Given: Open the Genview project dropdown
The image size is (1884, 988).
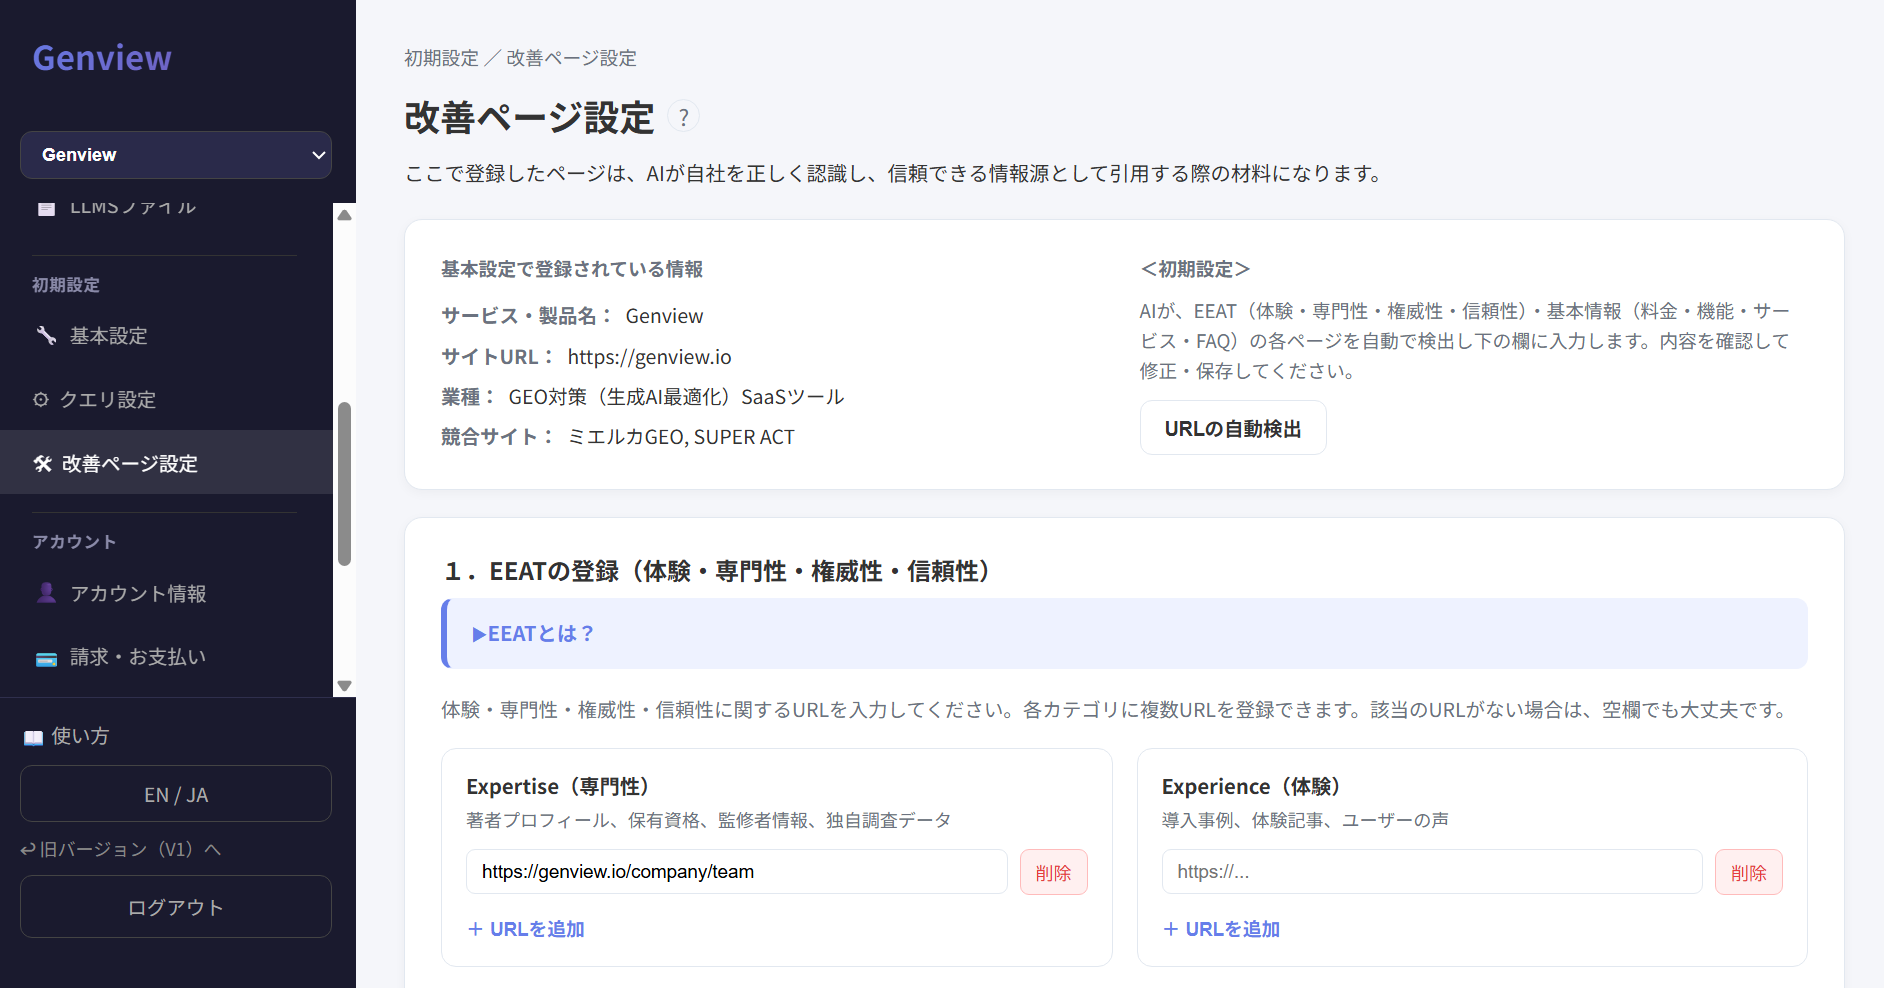Looking at the screenshot, I should 176,155.
